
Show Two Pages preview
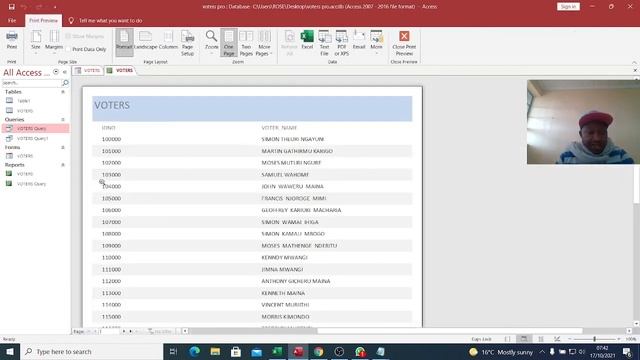click(246, 43)
